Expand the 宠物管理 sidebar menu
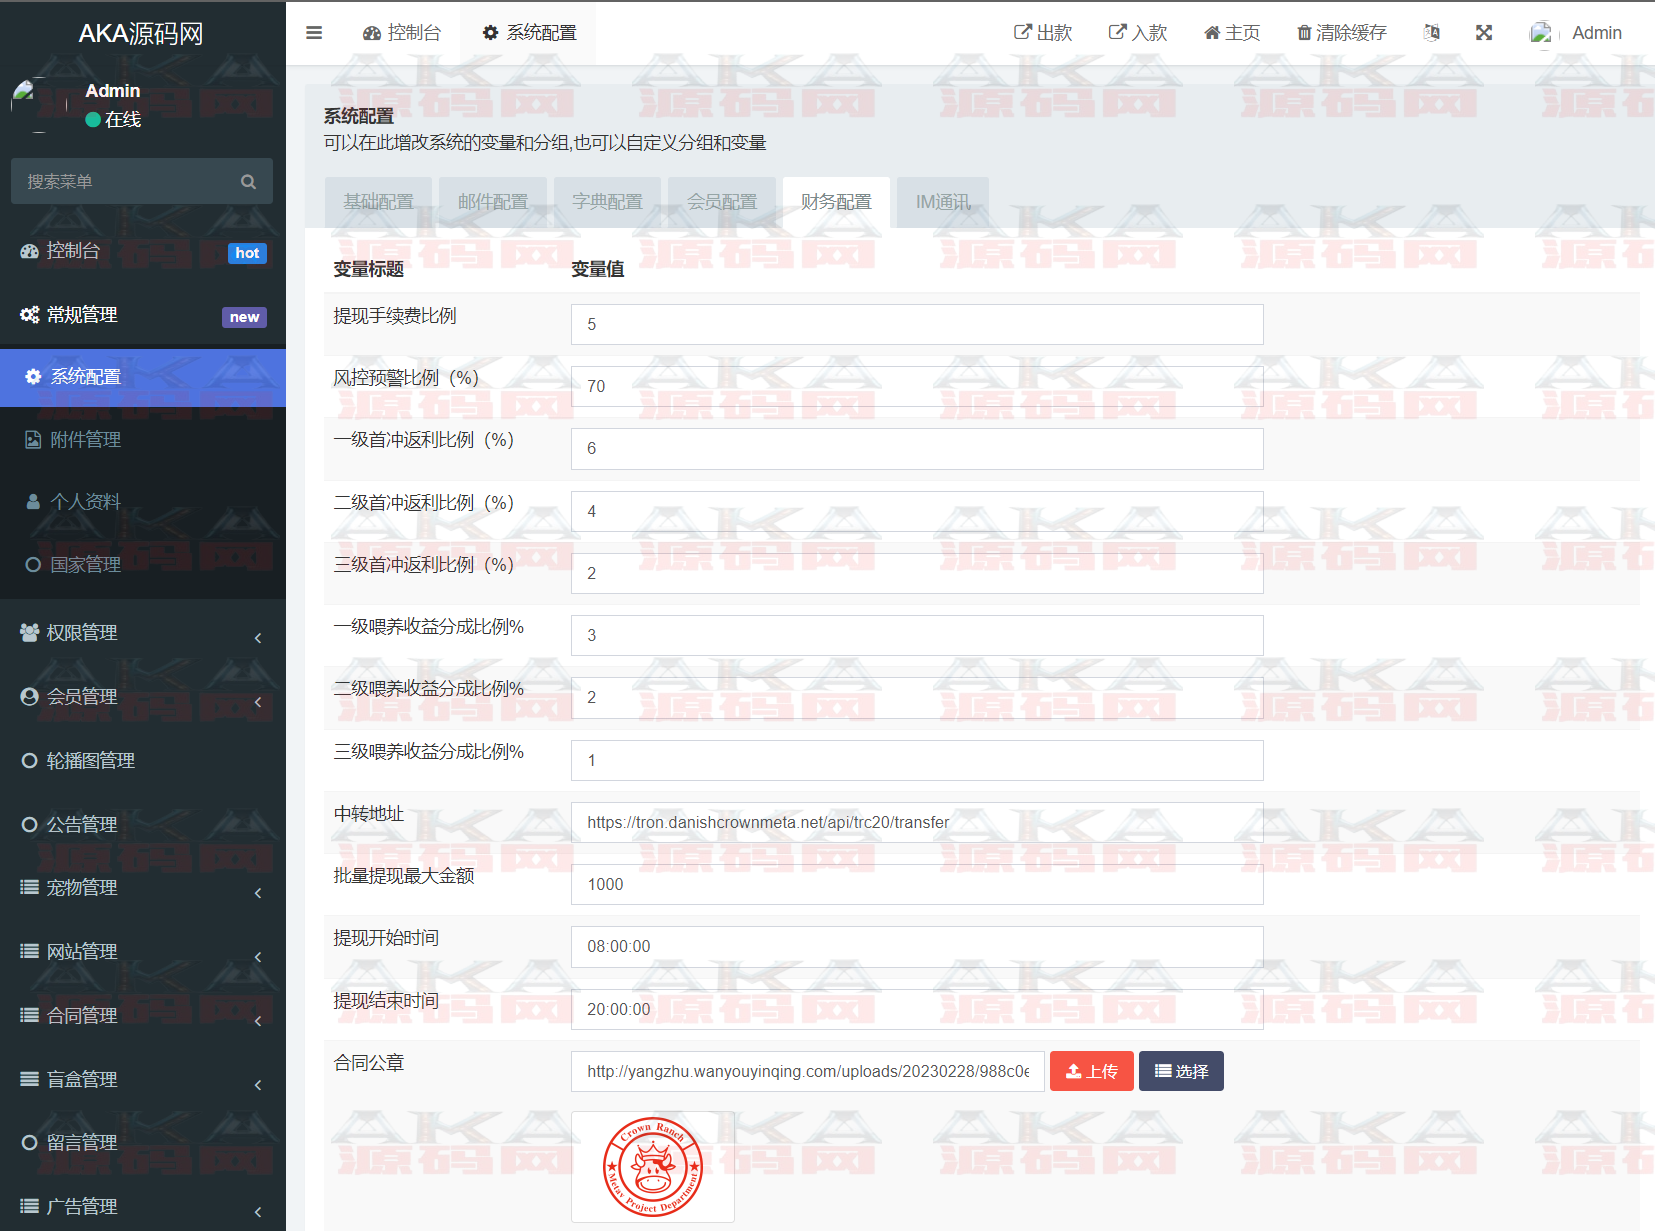This screenshot has height=1231, width=1655. click(142, 888)
